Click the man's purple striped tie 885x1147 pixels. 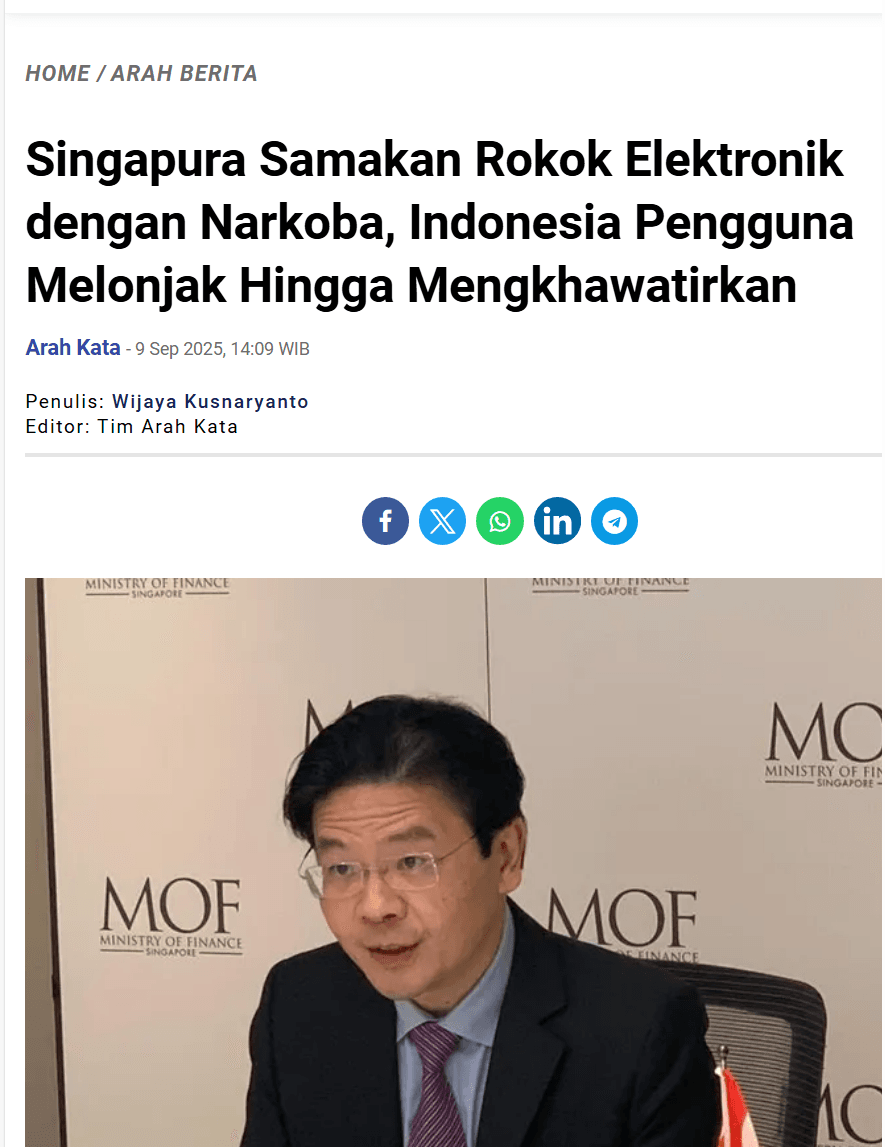pyautogui.click(x=436, y=1085)
